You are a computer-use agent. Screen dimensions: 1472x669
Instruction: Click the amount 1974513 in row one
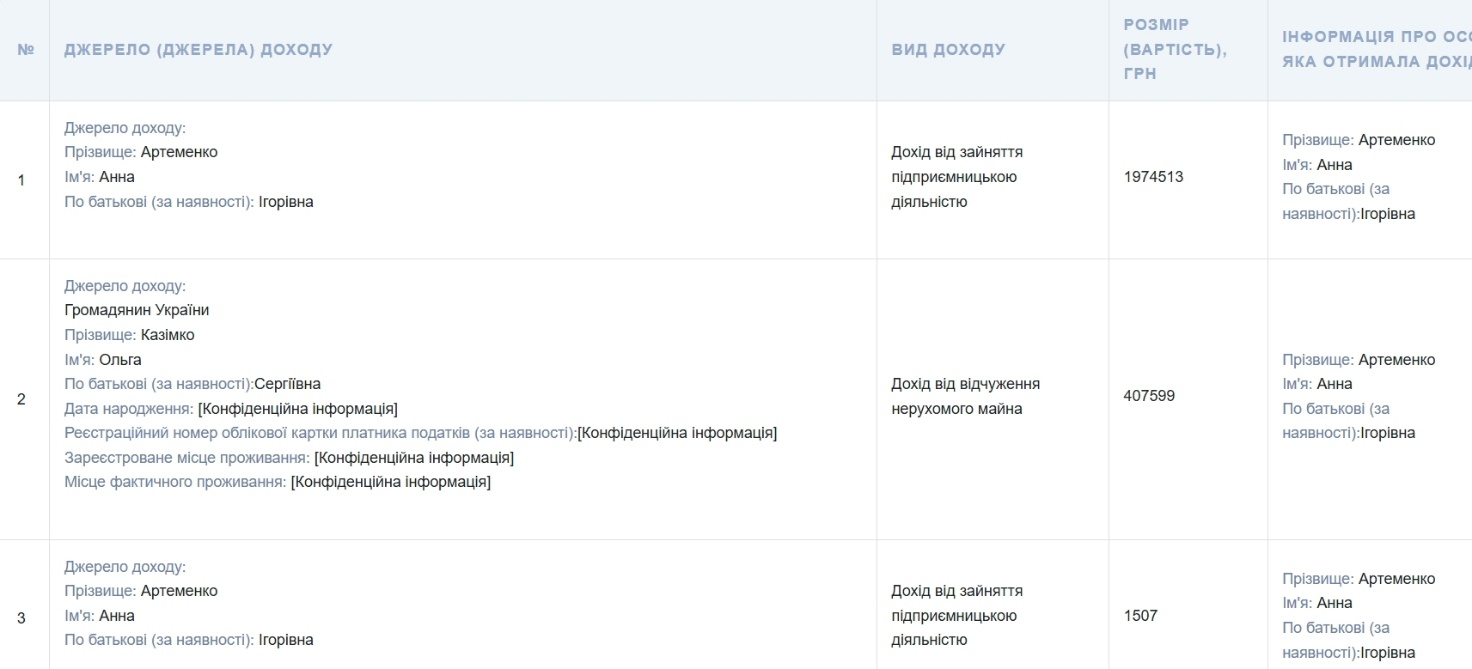1153,177
